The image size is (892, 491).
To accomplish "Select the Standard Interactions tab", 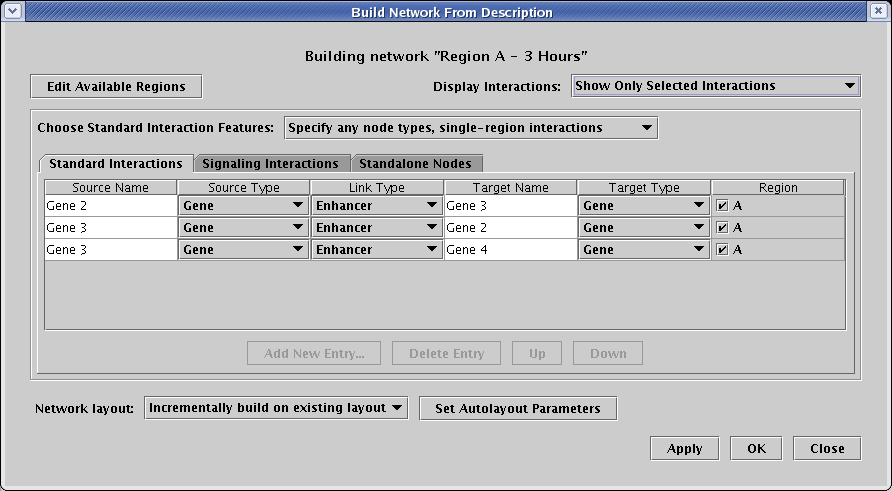I will coord(115,163).
